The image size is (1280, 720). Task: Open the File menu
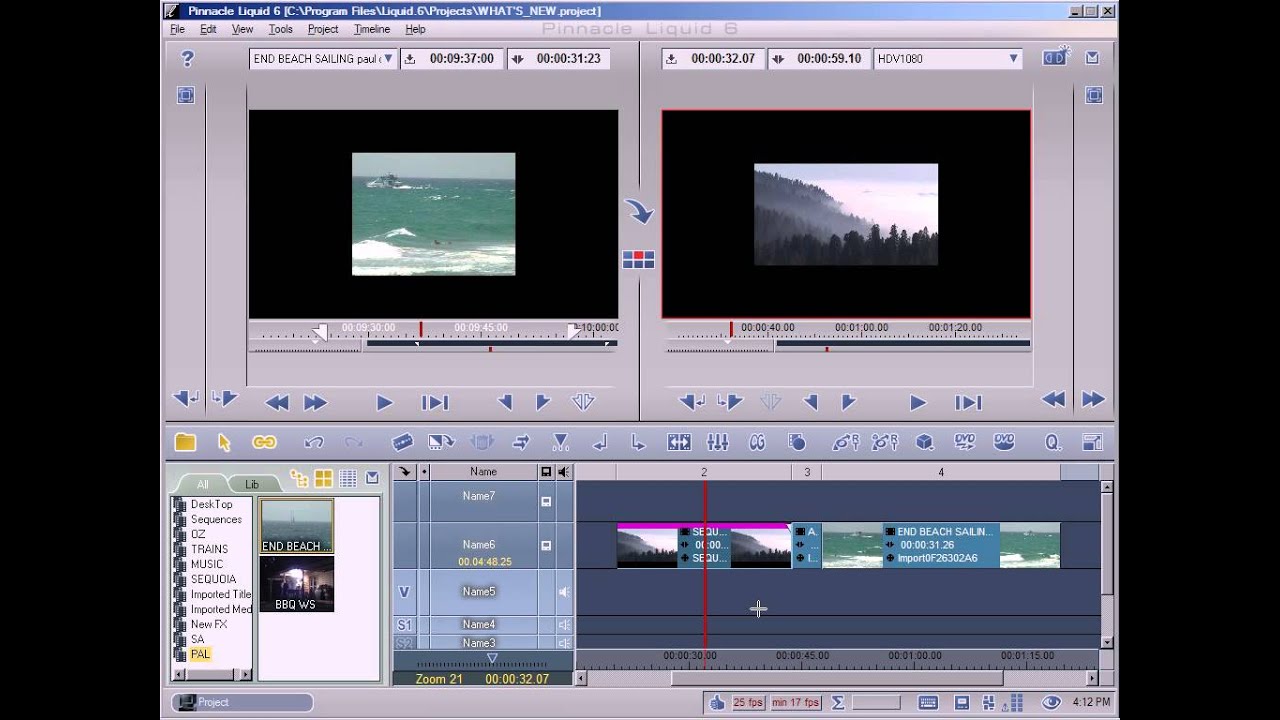pyautogui.click(x=177, y=29)
